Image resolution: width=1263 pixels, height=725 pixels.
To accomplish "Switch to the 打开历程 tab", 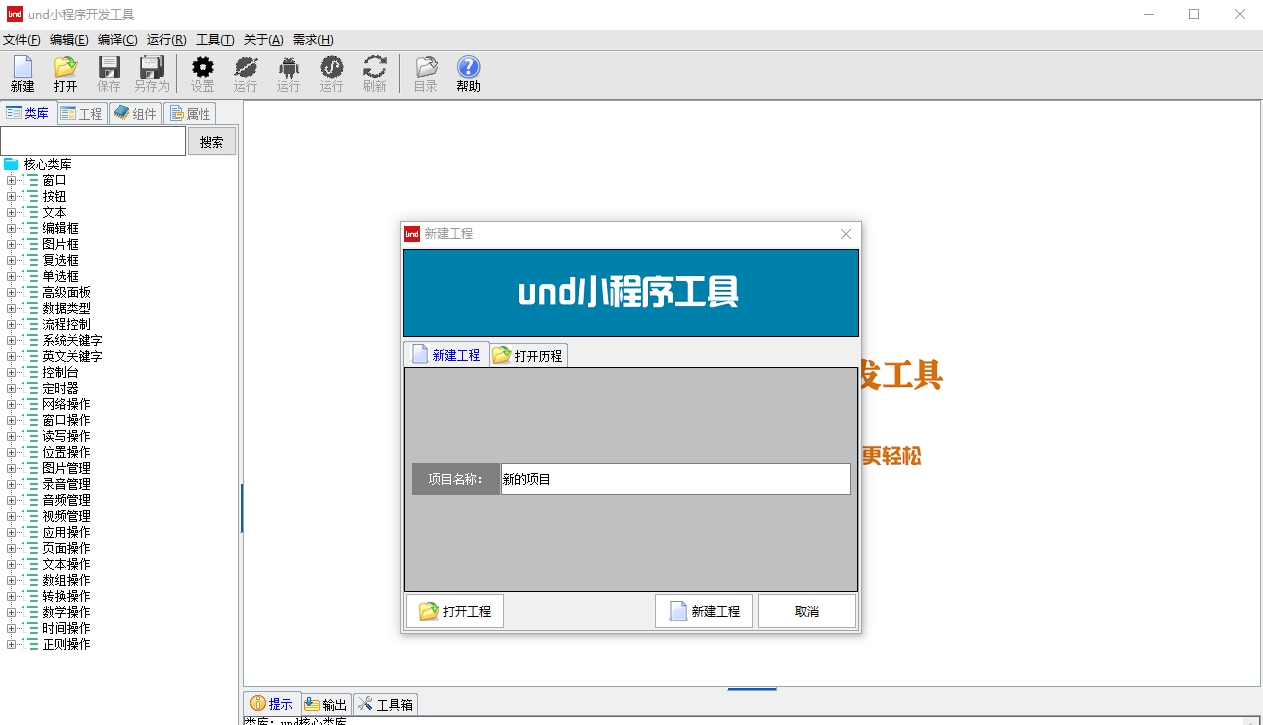I will click(528, 354).
